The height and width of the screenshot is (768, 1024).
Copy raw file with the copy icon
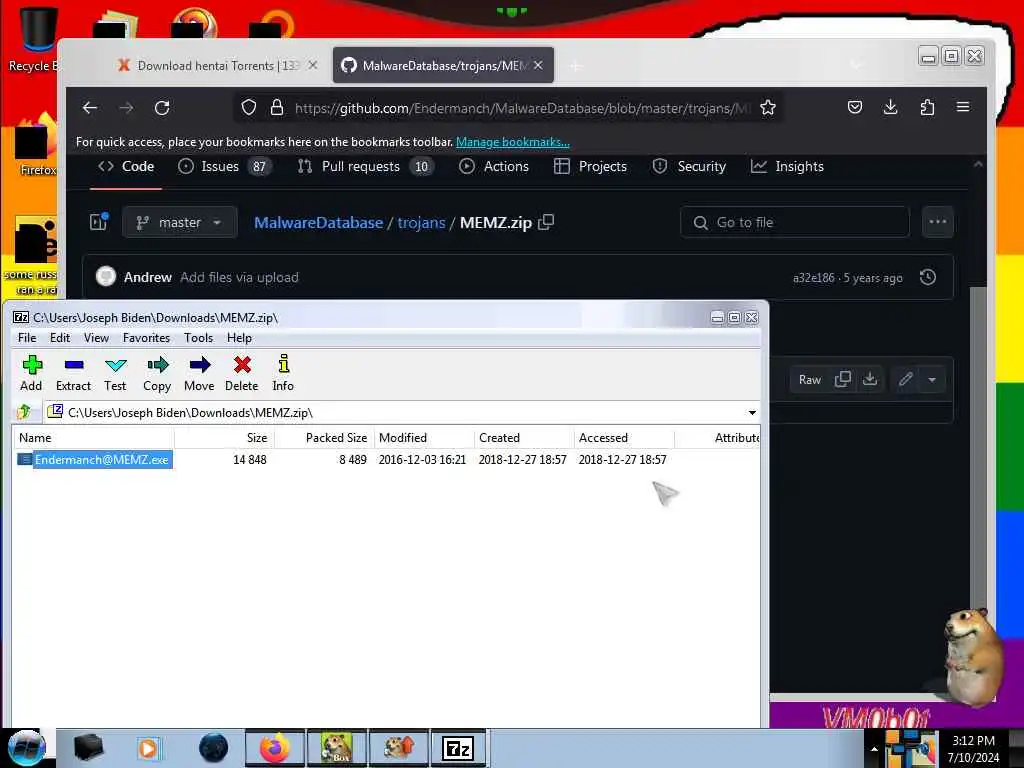pos(842,379)
